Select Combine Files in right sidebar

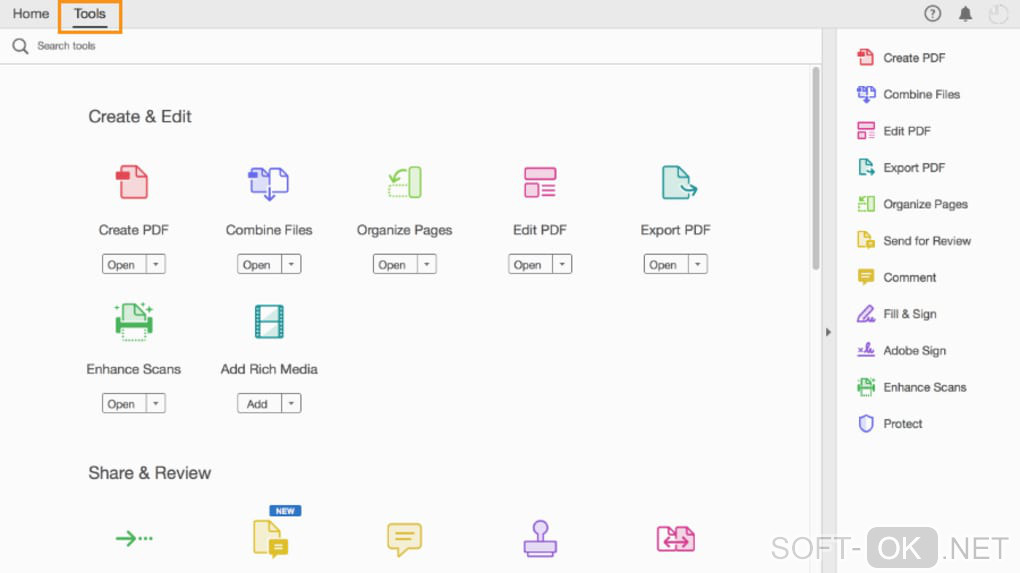pyautogui.click(x=909, y=94)
